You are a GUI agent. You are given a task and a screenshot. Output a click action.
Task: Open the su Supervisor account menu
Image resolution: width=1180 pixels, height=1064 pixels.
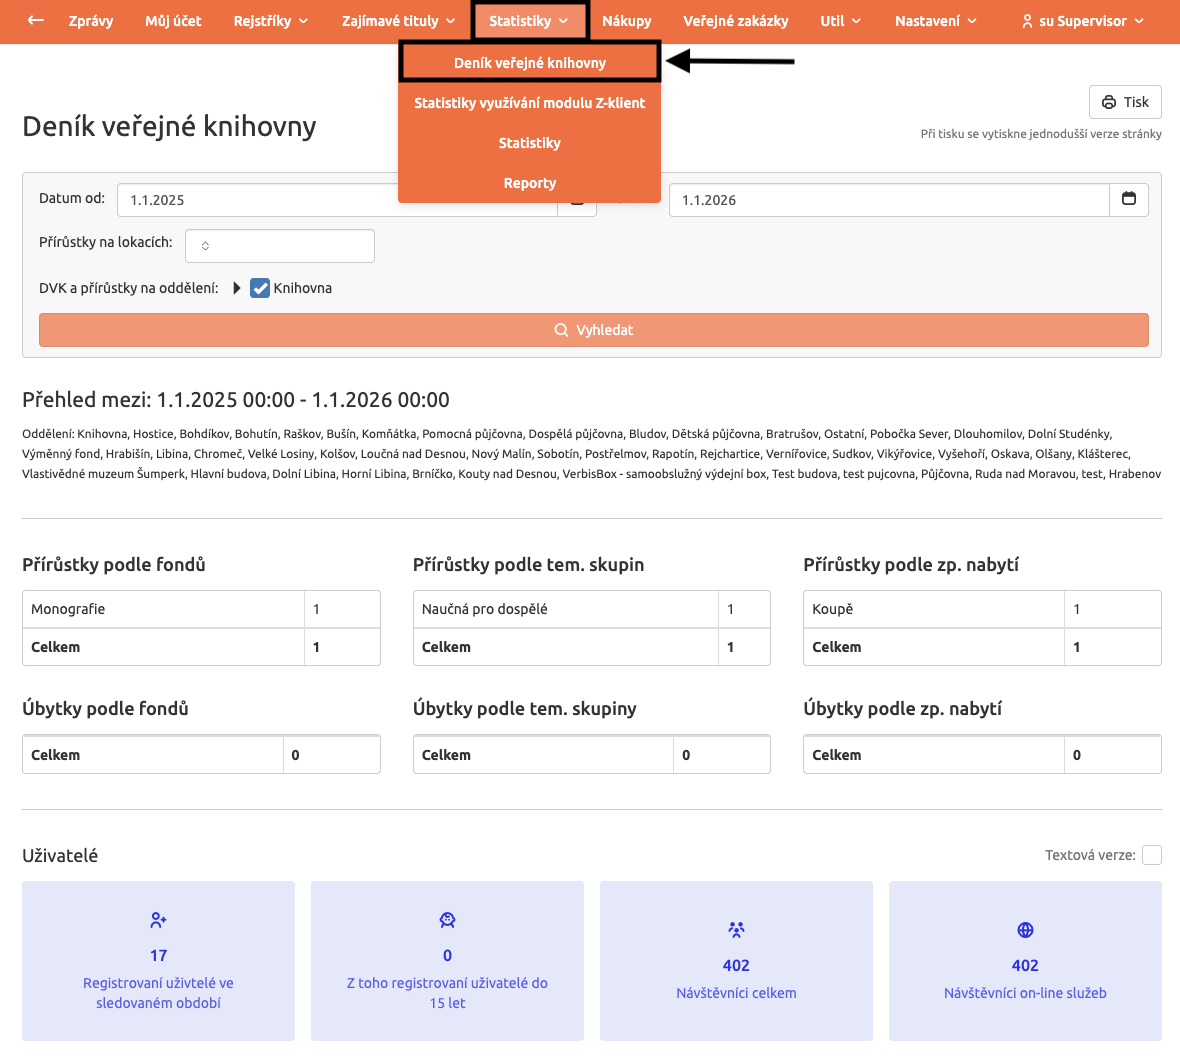coord(1082,21)
